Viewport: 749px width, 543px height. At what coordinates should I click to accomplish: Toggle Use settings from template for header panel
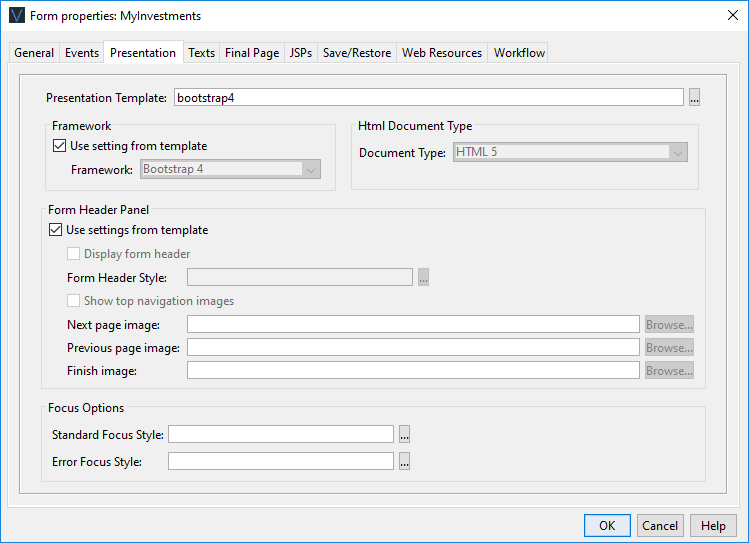click(x=54, y=230)
